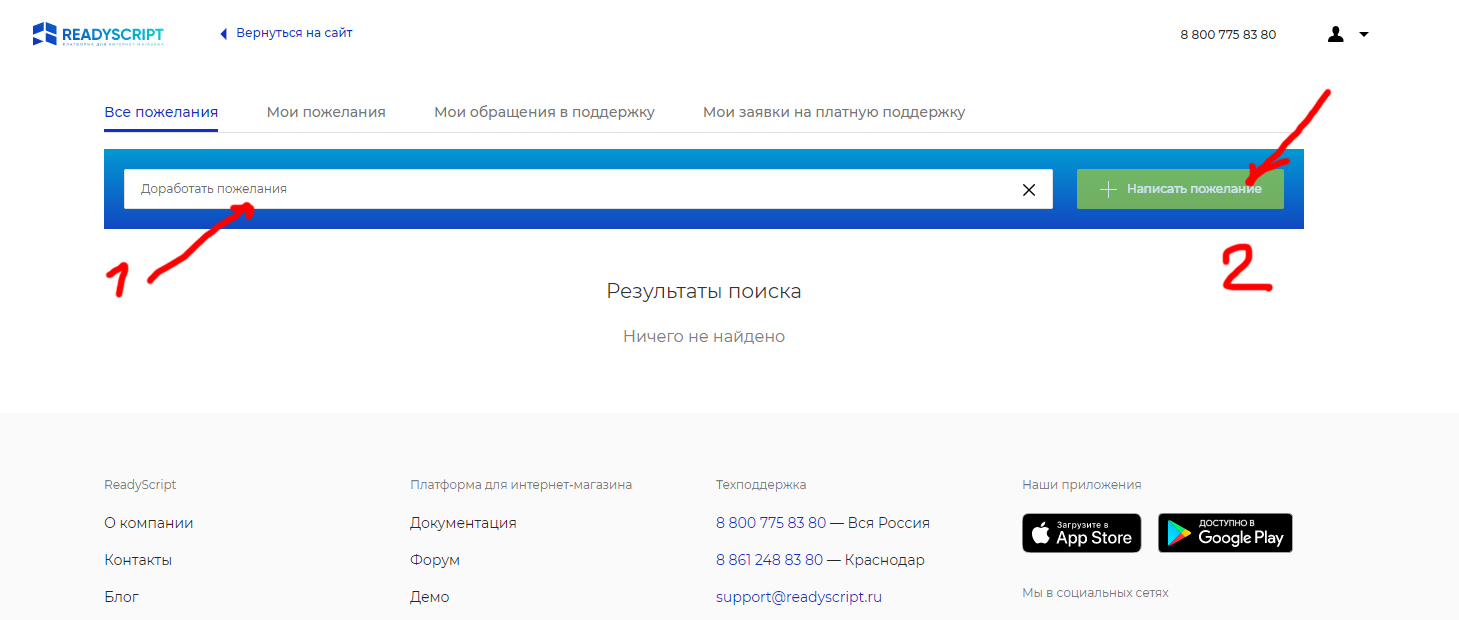Call the 8 861 248 83 80 Краснодар number
This screenshot has height=620, width=1459.
(x=769, y=560)
